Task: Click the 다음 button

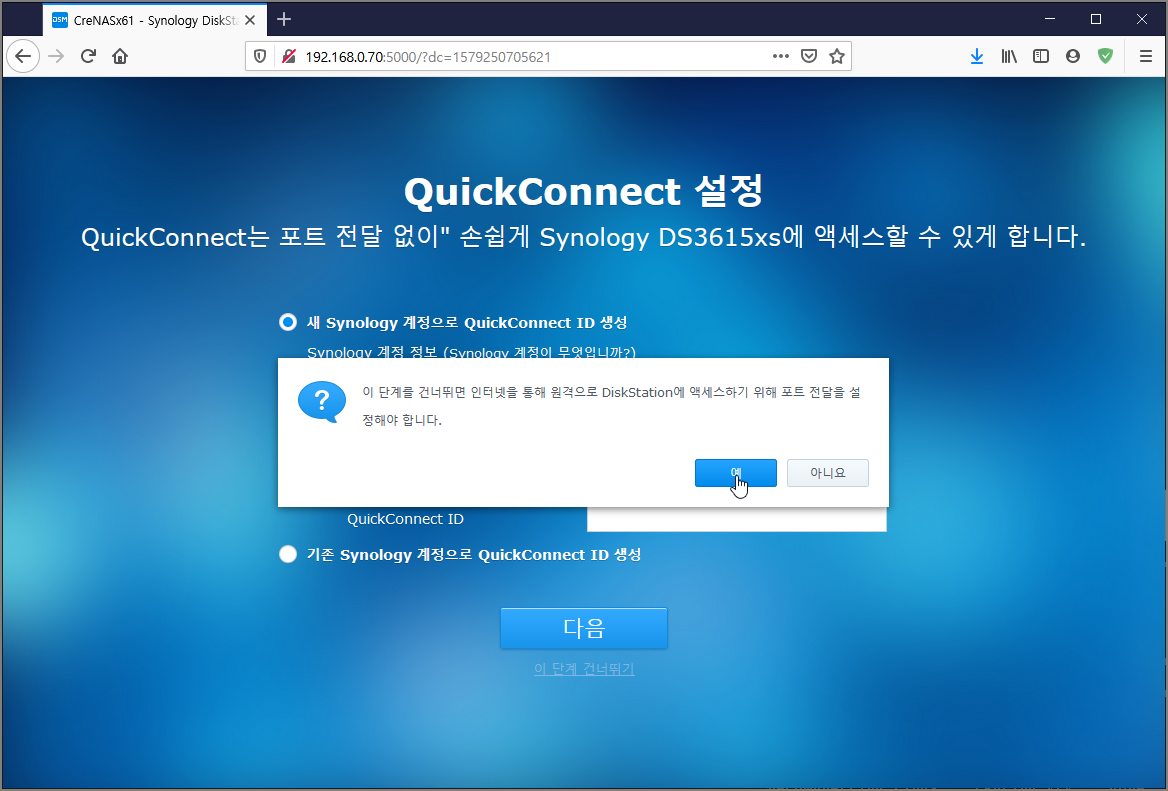Action: pyautogui.click(x=584, y=628)
